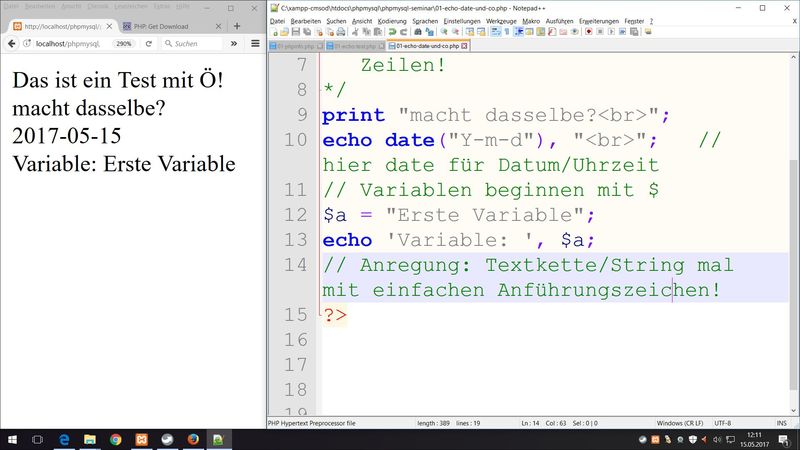Click into the Firefox Suchen search field
The width and height of the screenshot is (800, 450).
pos(196,44)
